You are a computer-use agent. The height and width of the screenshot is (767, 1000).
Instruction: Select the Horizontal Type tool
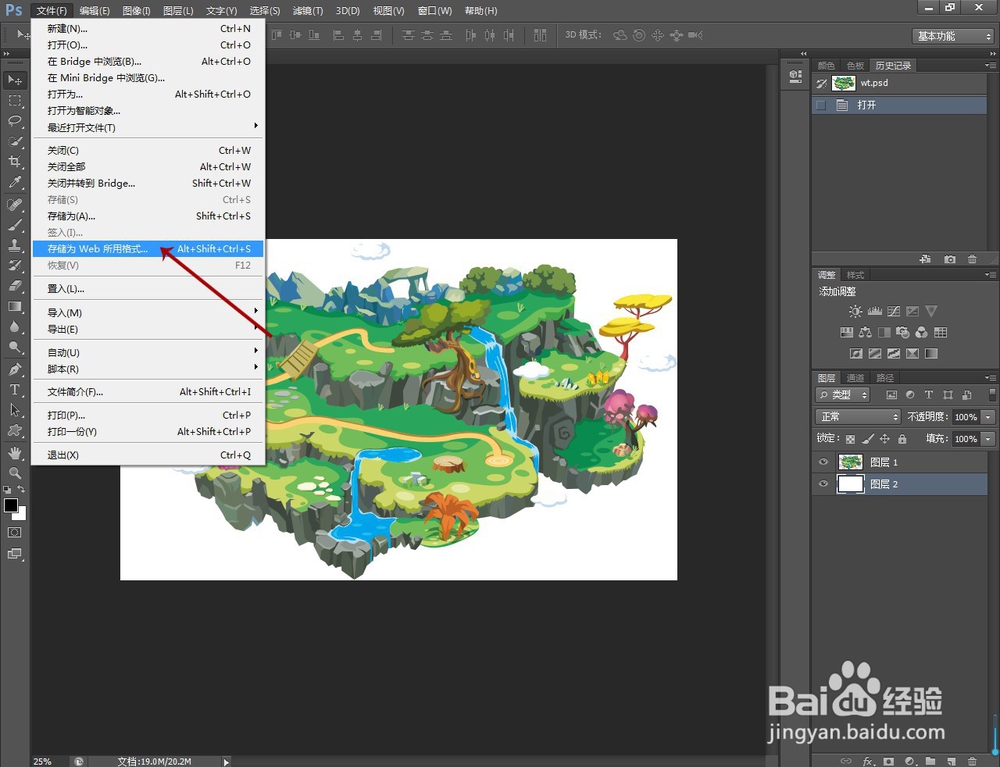coord(15,390)
